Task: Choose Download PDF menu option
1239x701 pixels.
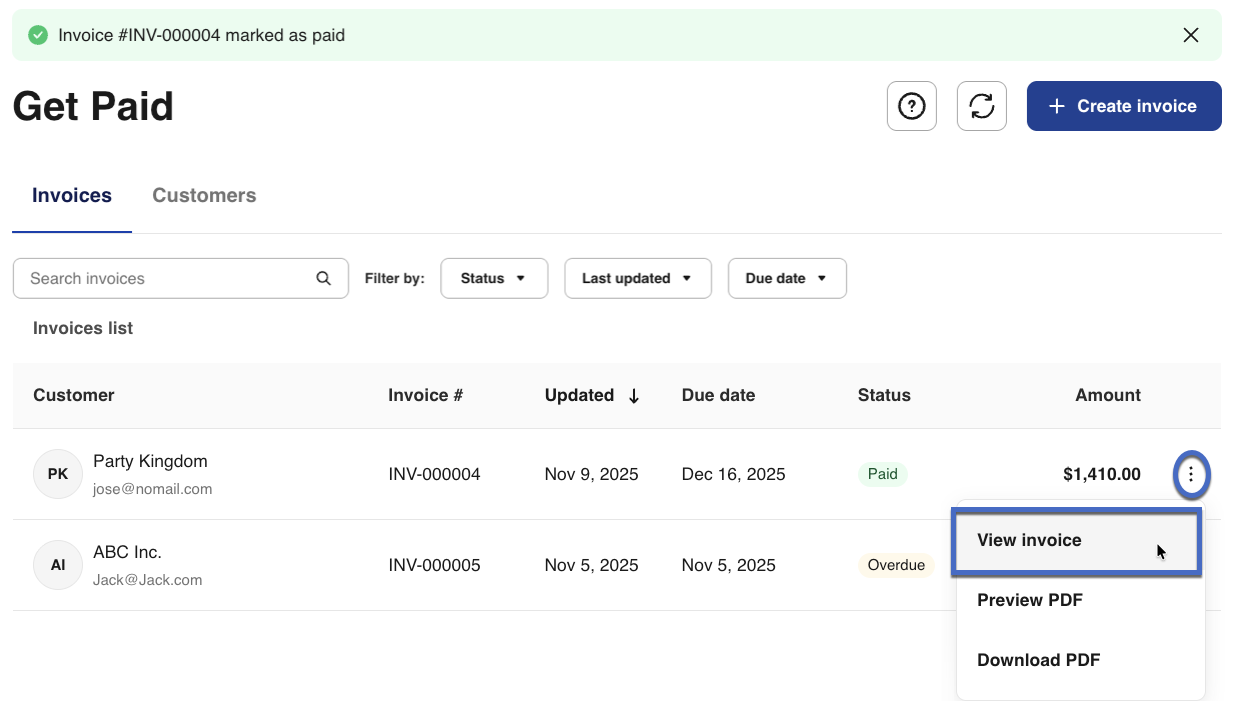Action: point(1038,660)
